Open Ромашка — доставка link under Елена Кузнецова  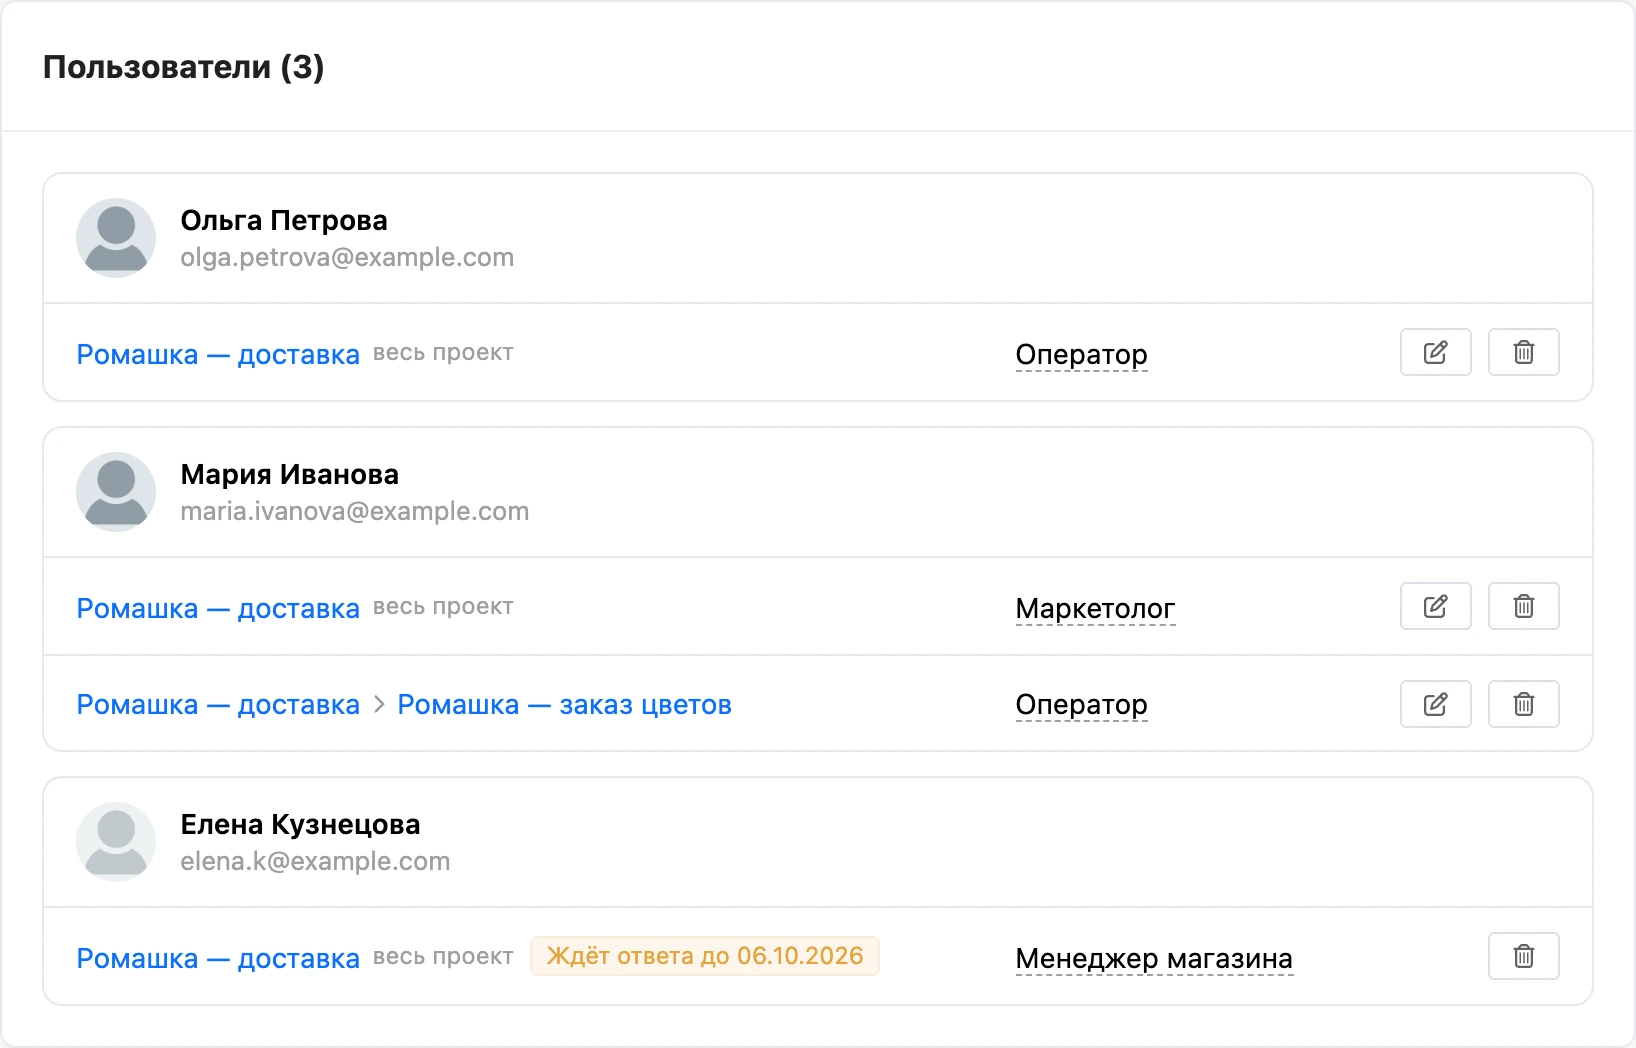click(218, 958)
